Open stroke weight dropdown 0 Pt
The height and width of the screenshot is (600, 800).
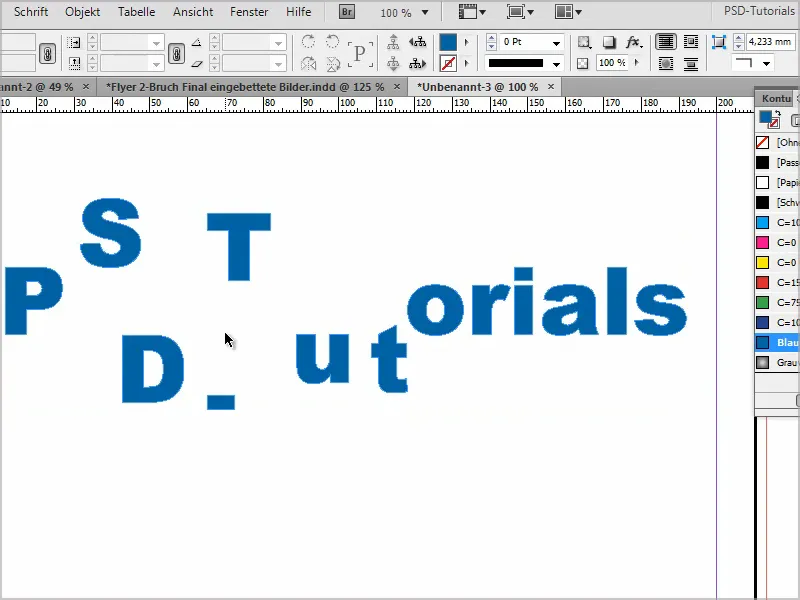click(556, 43)
